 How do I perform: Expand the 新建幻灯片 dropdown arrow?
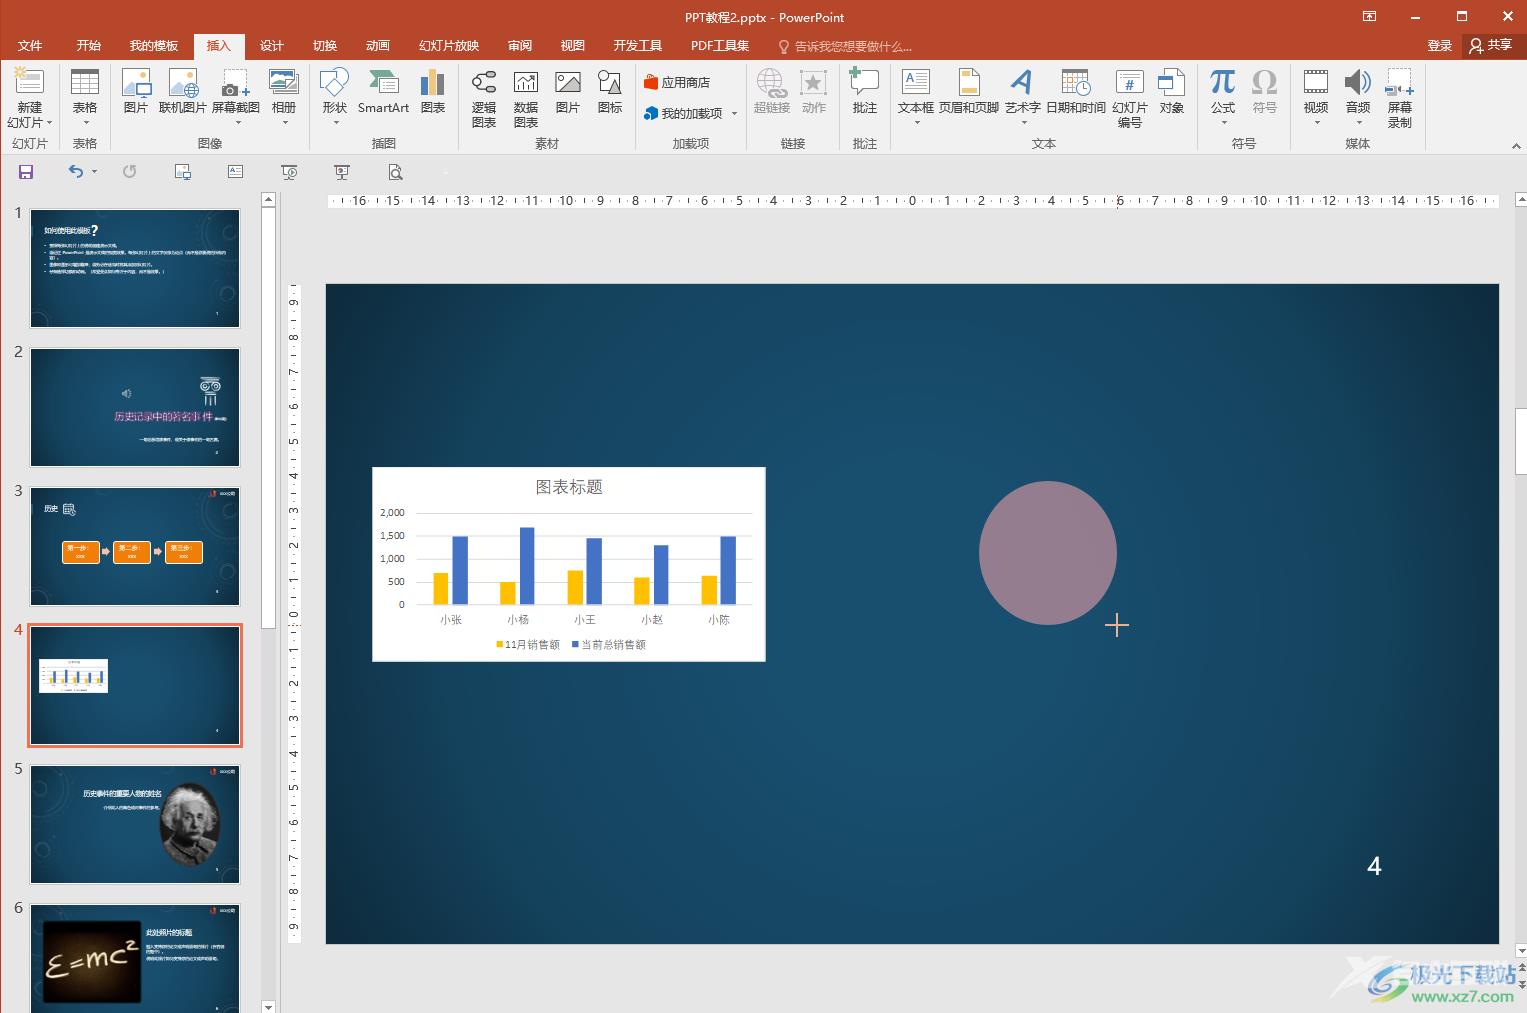[49, 123]
